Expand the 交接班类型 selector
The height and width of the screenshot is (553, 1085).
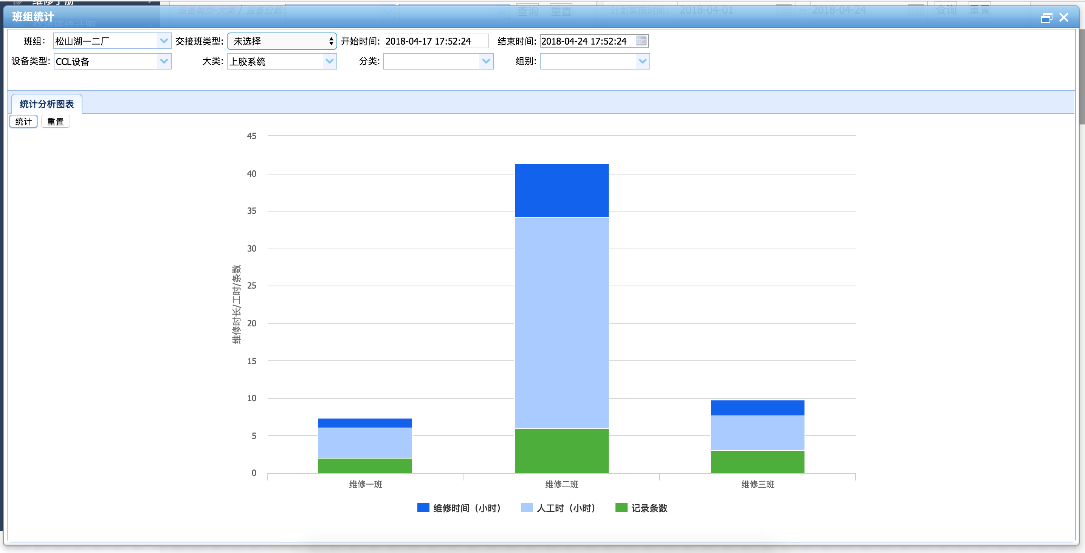coord(282,41)
